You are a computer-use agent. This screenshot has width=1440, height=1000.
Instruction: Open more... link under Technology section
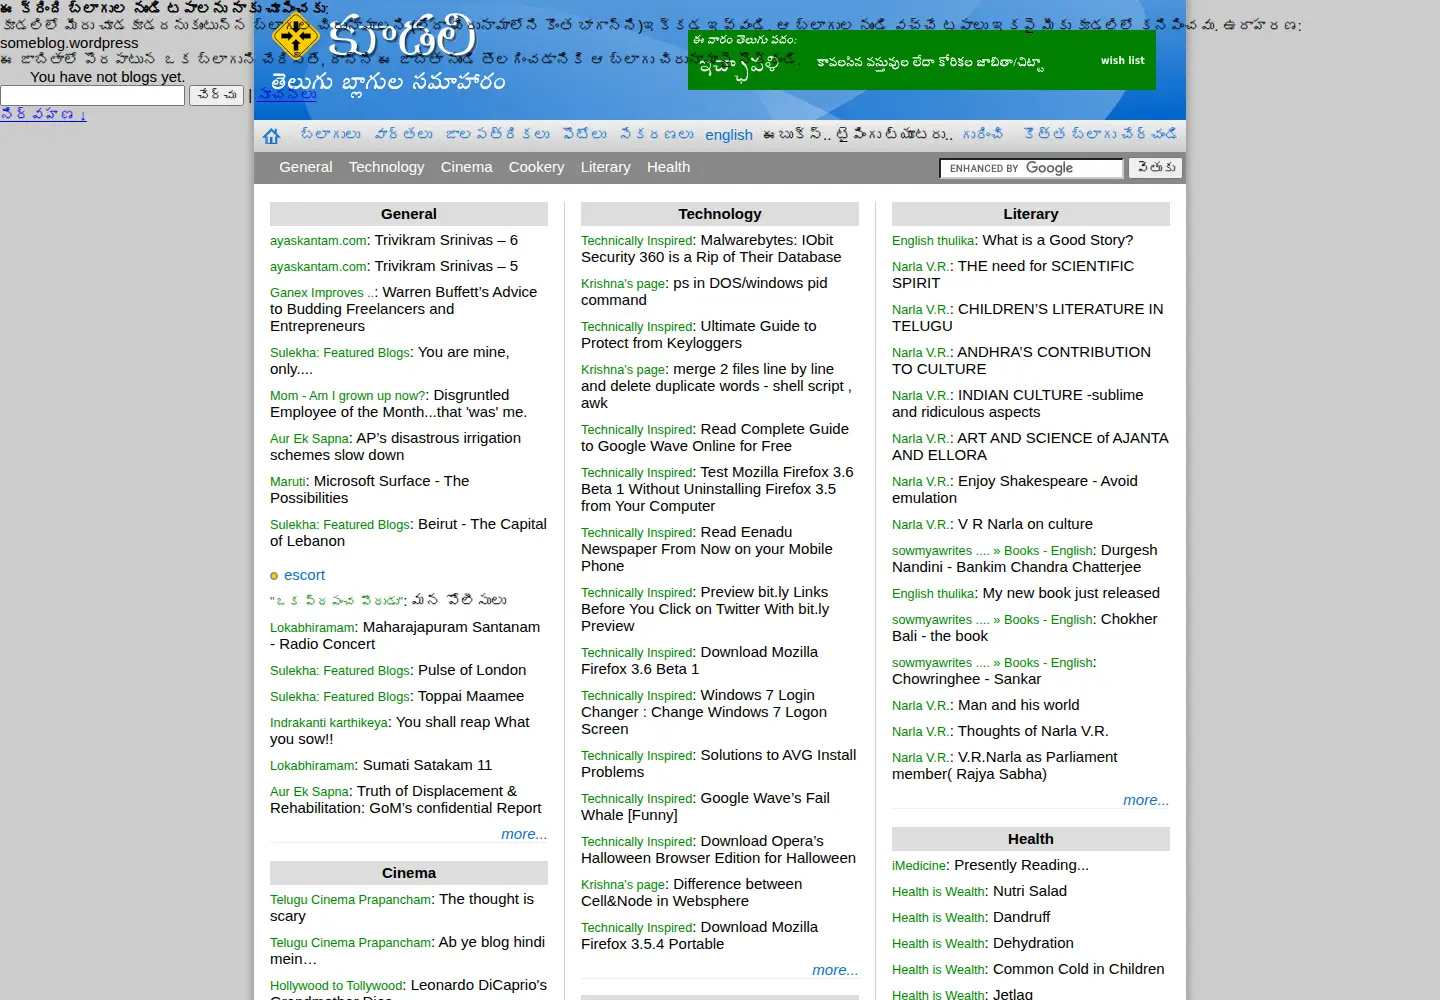835,970
